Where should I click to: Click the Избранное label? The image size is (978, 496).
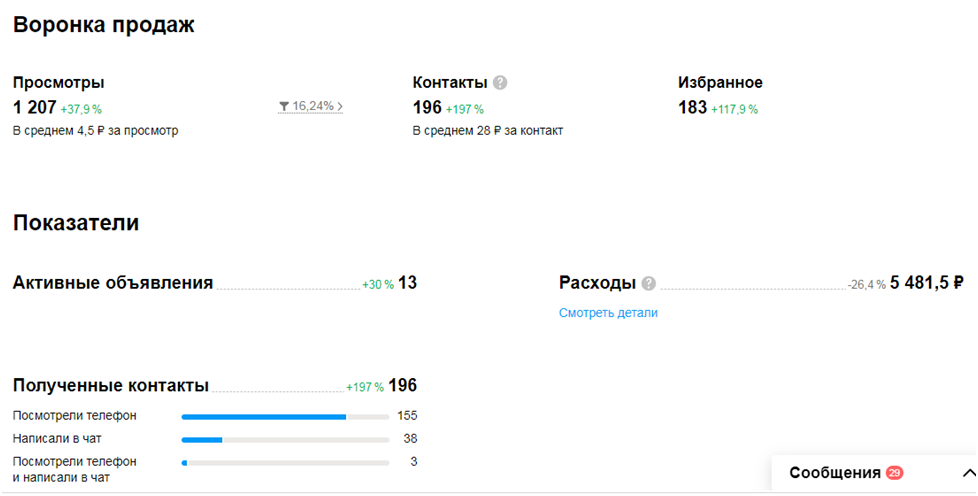point(720,82)
